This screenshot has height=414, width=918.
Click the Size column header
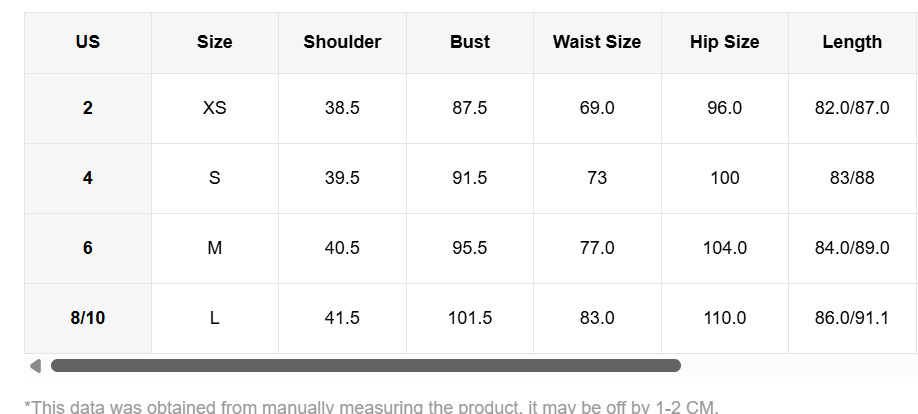click(214, 42)
